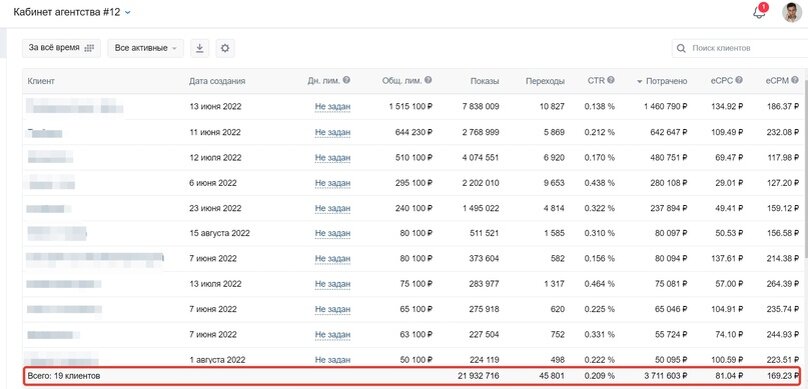The height and width of the screenshot is (389, 808).
Task: Click help icon beside eCPM header
Action: [795, 80]
